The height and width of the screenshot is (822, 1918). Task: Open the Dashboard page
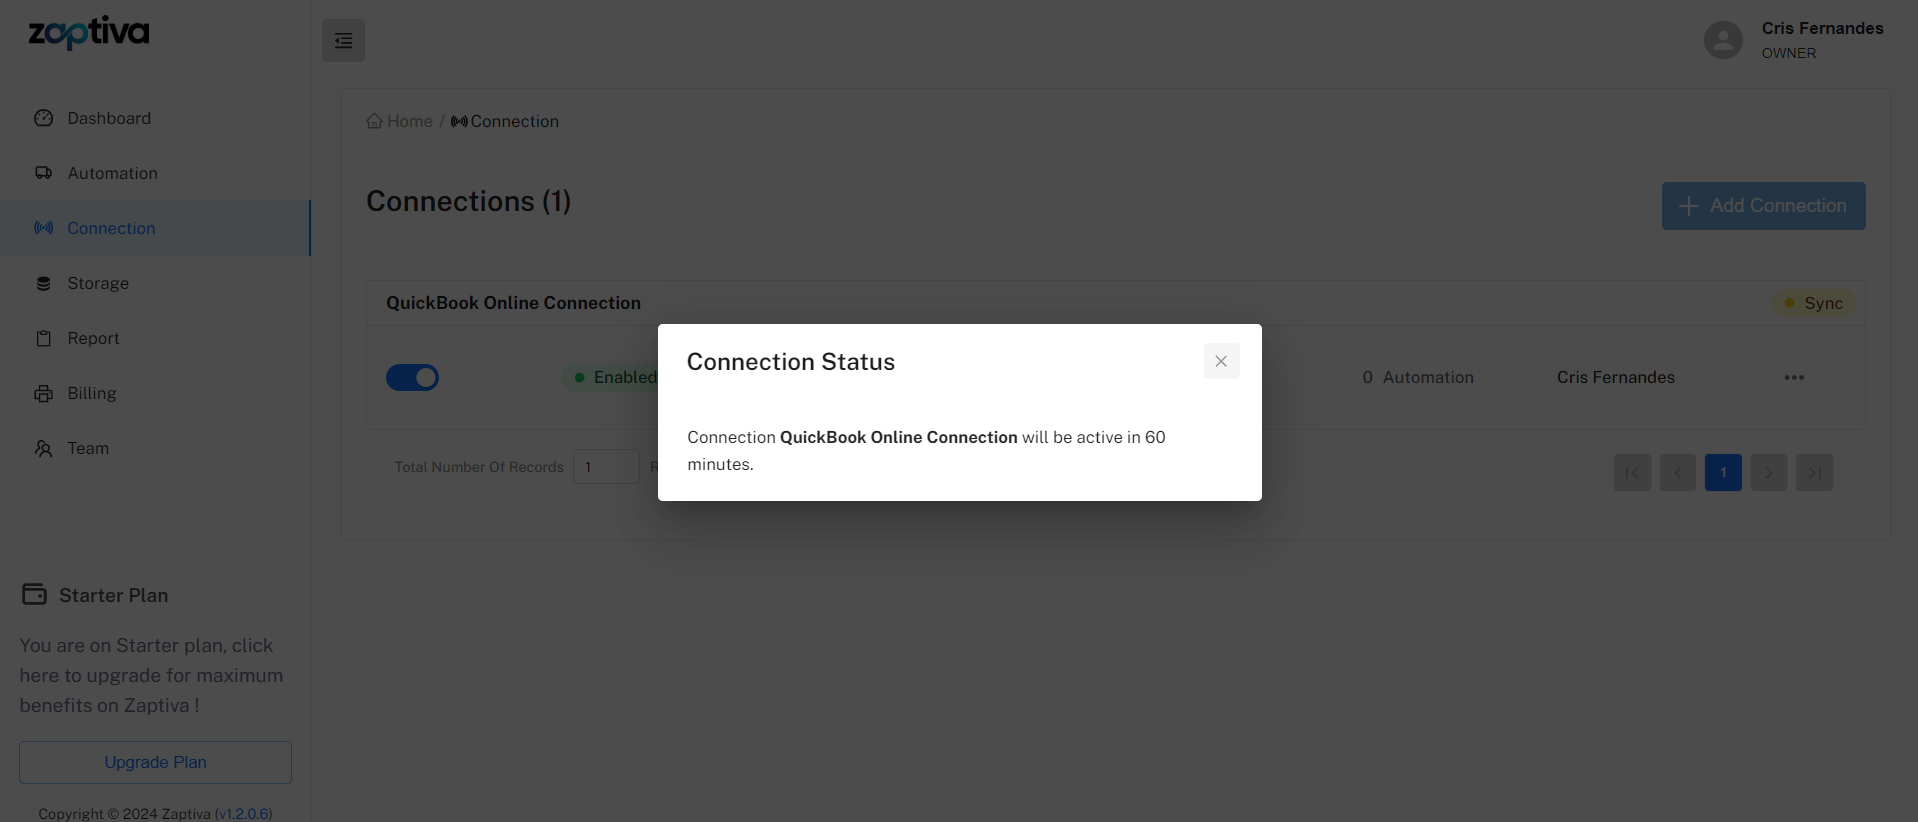point(109,118)
